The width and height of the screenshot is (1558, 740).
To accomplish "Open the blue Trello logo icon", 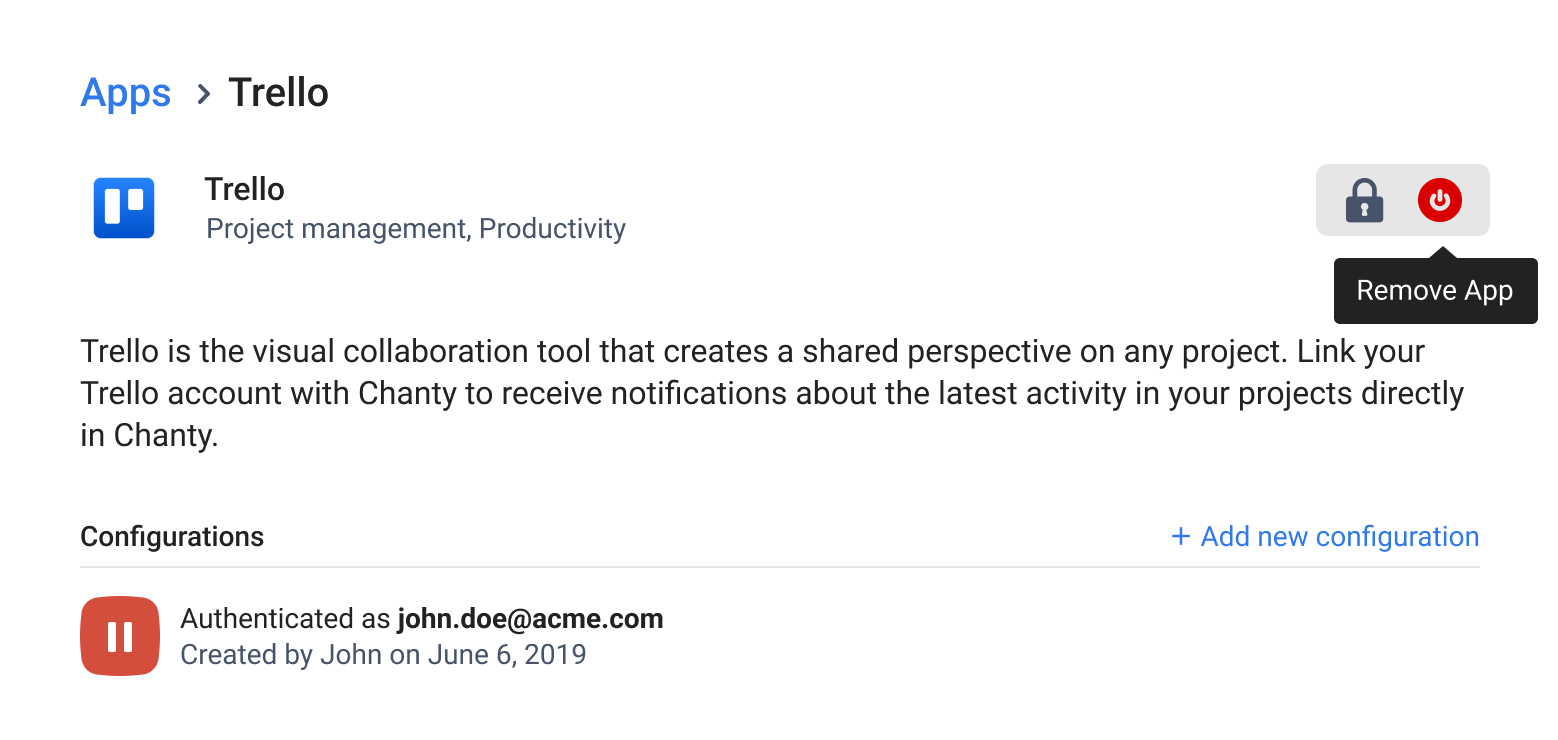I will 124,208.
